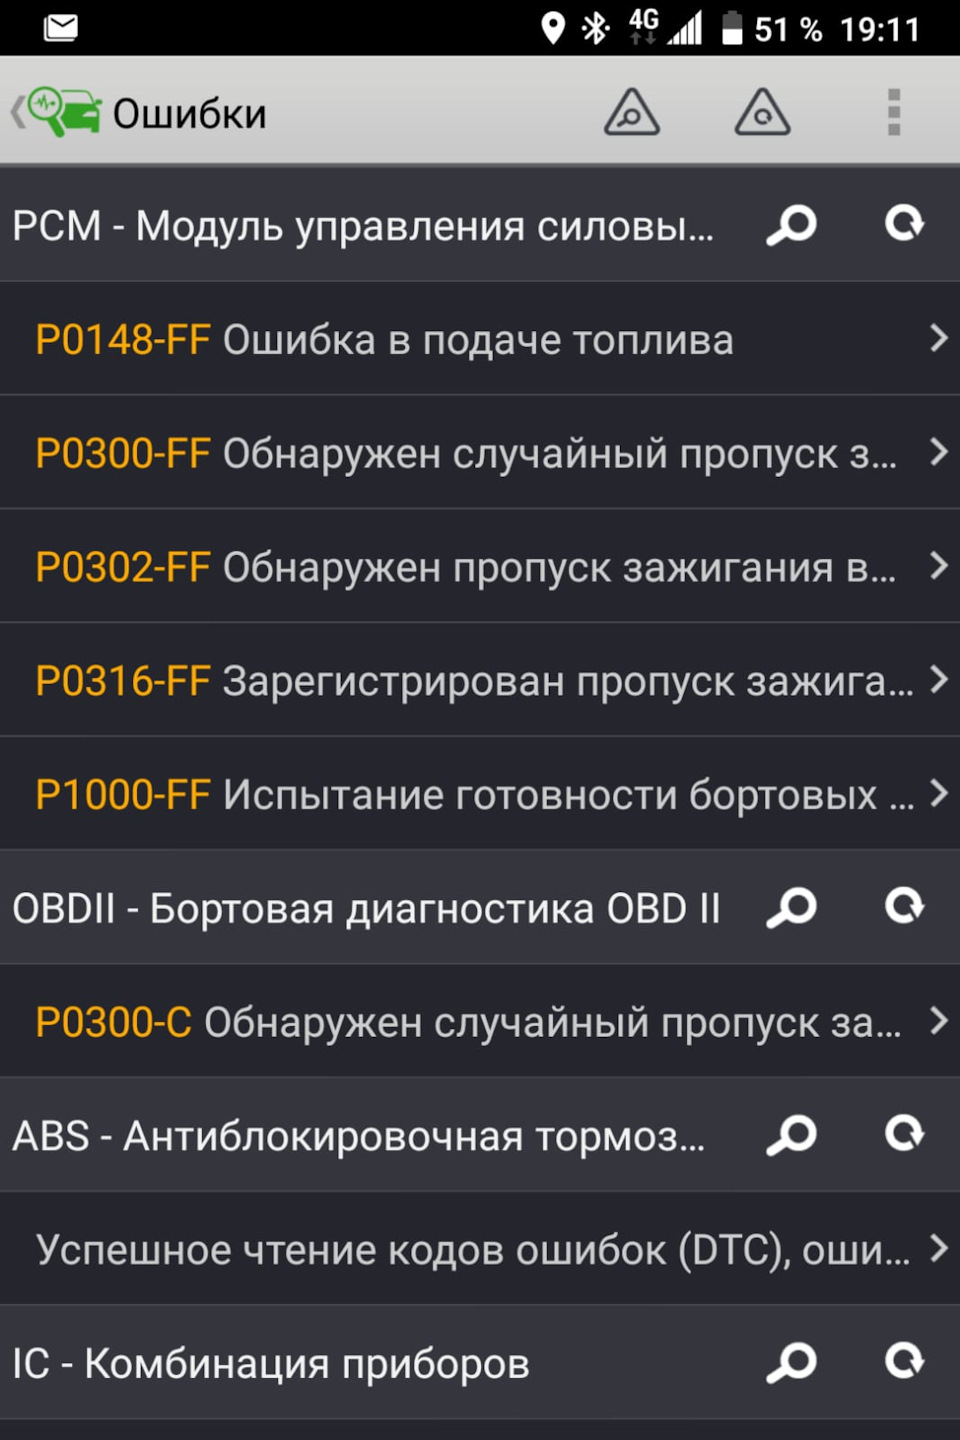The height and width of the screenshot is (1440, 960).
Task: Tap the mail notification icon in status bar
Action: 61,27
